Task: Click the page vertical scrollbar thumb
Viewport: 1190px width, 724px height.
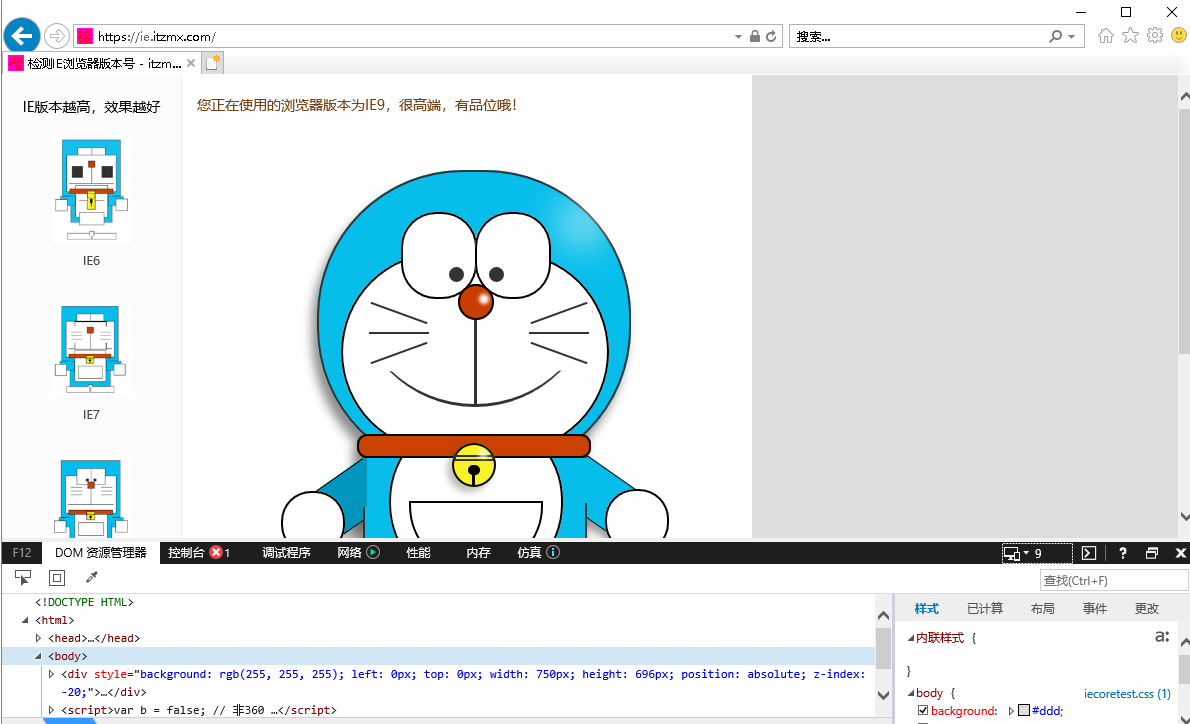Action: click(x=1184, y=231)
